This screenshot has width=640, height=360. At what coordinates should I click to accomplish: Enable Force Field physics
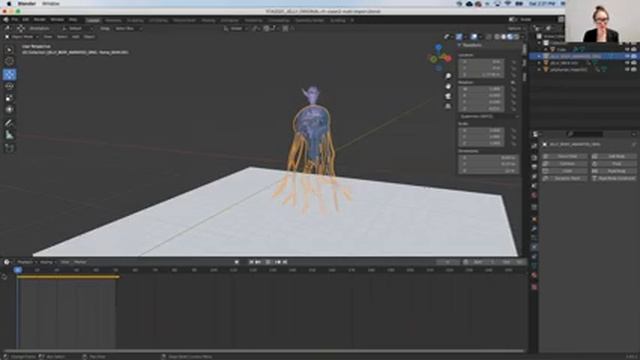[x=565, y=156]
